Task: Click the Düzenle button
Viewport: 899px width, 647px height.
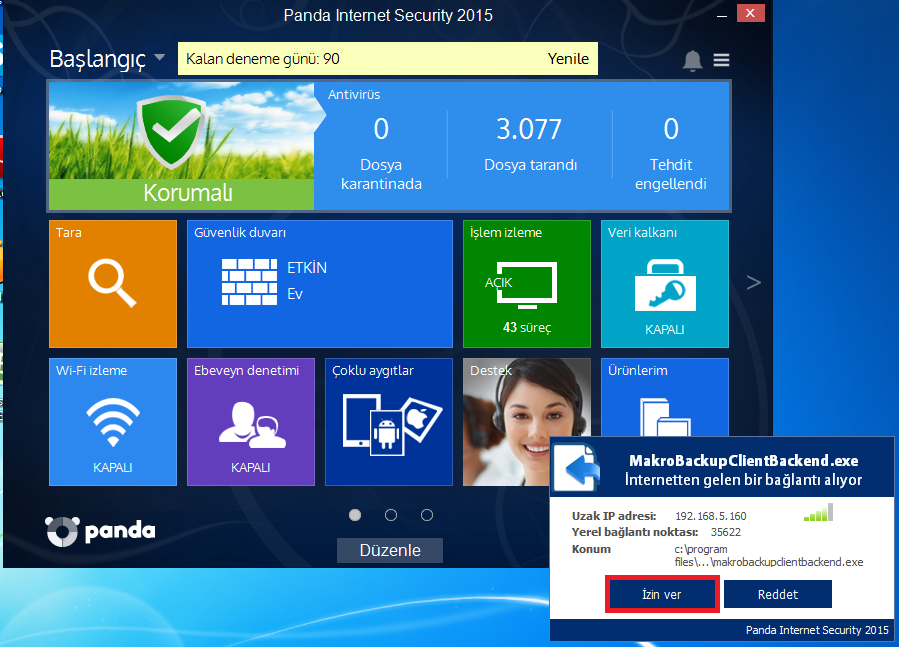Action: click(x=390, y=550)
